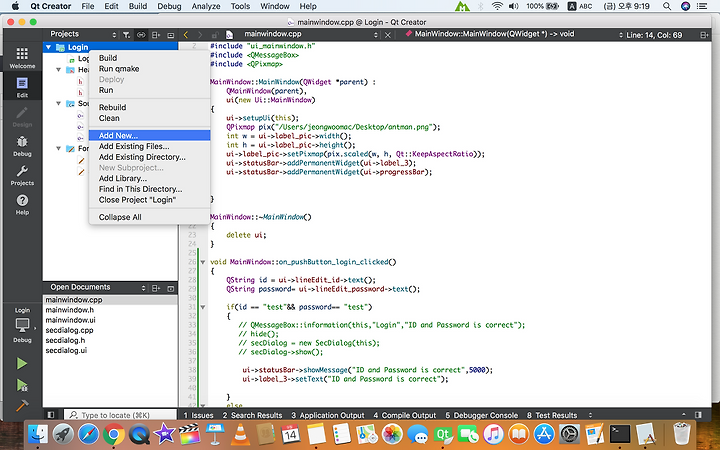Open the MainWindow symbol selector dropdown
This screenshot has width=720, height=450.
(513, 34)
